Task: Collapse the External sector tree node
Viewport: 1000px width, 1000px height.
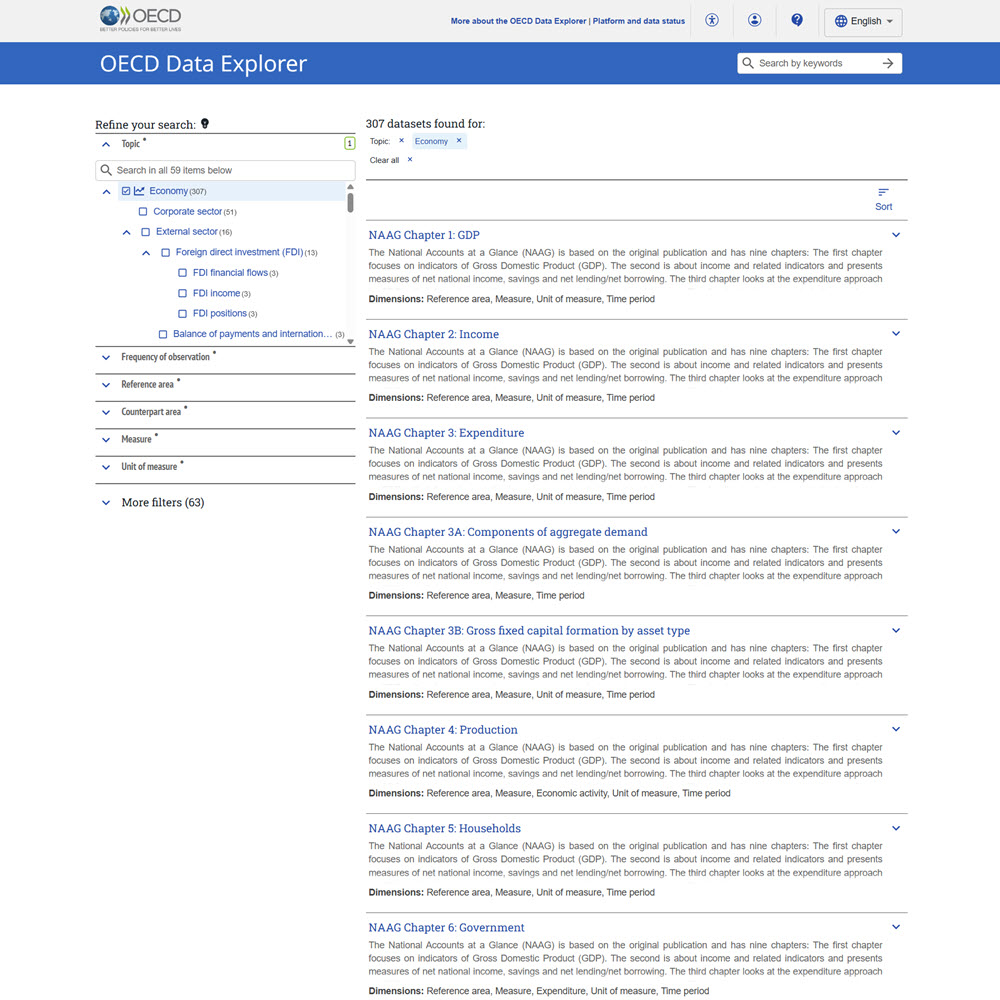Action: click(126, 232)
